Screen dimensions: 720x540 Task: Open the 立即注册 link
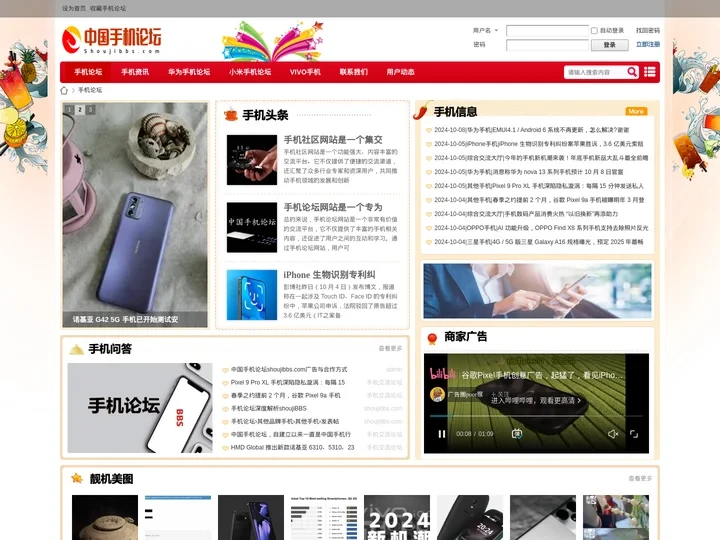tap(647, 45)
